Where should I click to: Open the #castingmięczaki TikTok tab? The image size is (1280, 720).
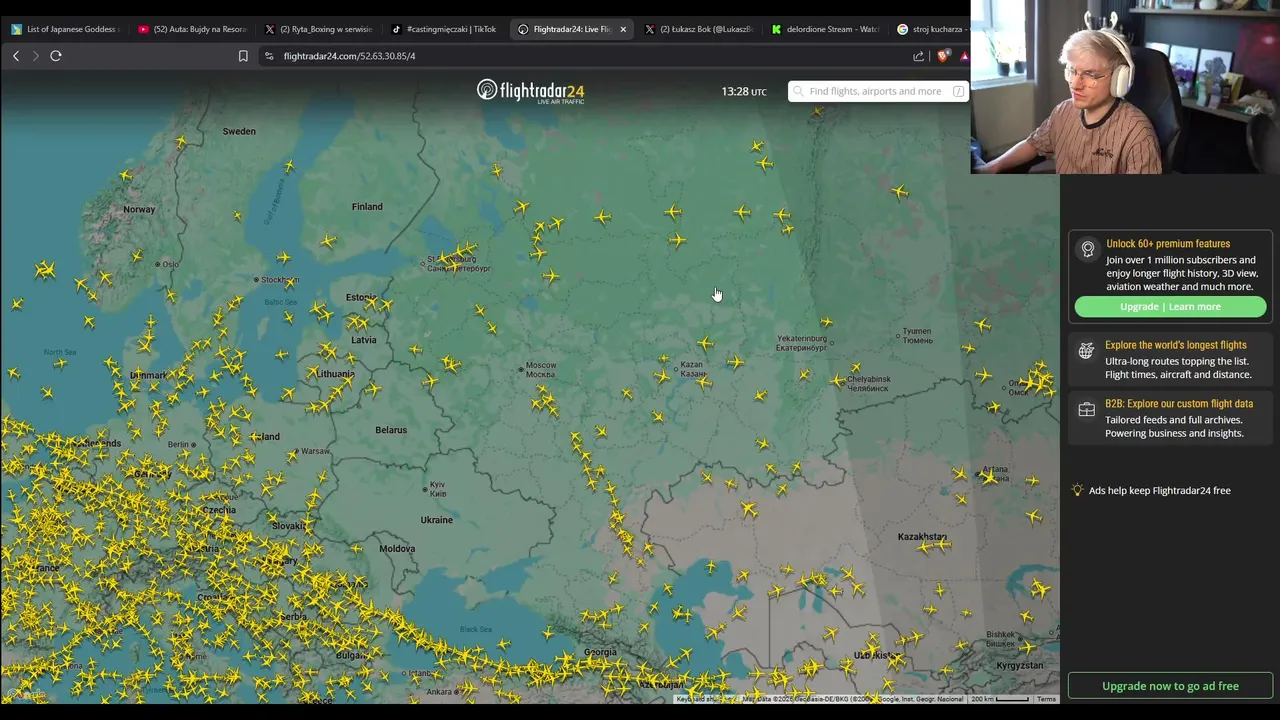click(444, 29)
